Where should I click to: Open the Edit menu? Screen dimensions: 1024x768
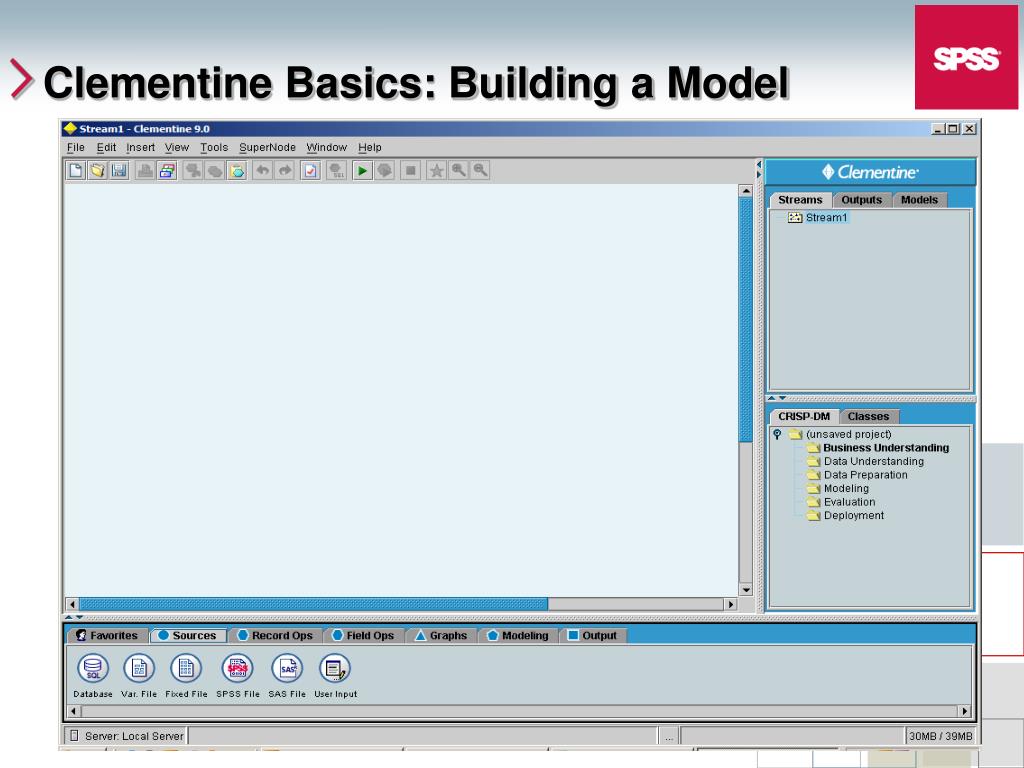106,148
